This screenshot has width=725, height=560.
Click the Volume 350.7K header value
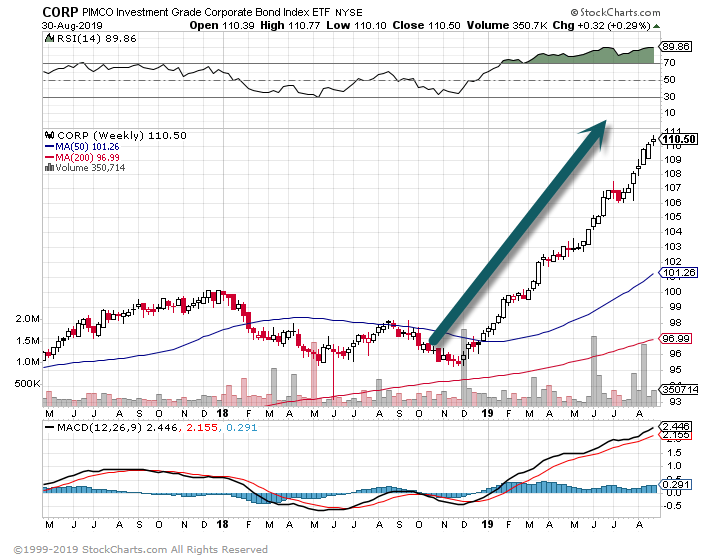[506, 25]
